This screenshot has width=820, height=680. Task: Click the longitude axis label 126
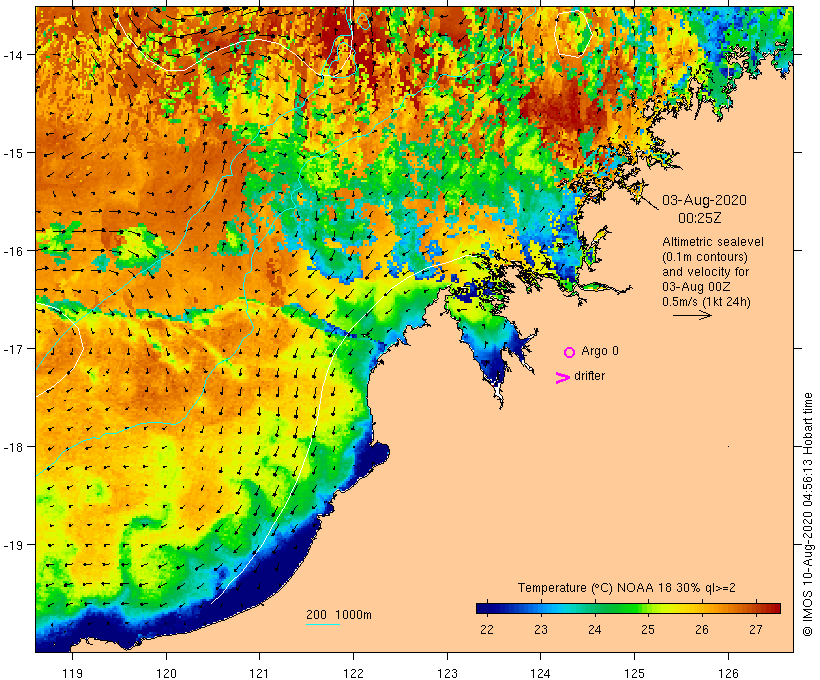pyautogui.click(x=728, y=673)
